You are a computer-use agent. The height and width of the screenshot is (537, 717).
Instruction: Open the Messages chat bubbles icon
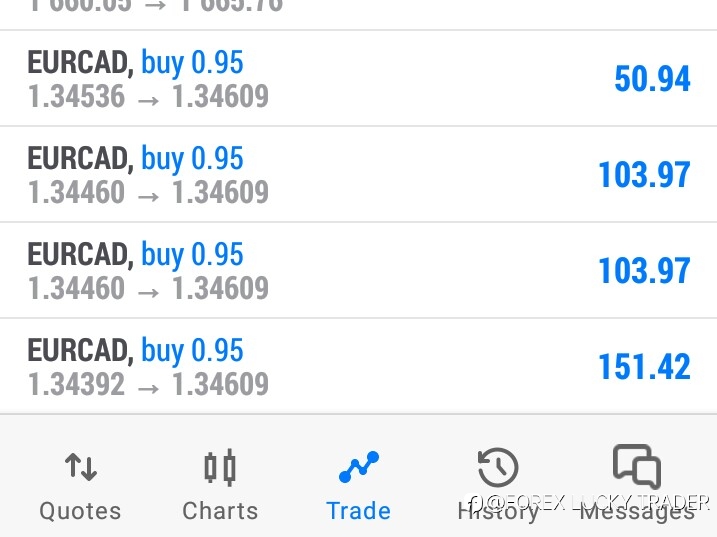coord(637,466)
